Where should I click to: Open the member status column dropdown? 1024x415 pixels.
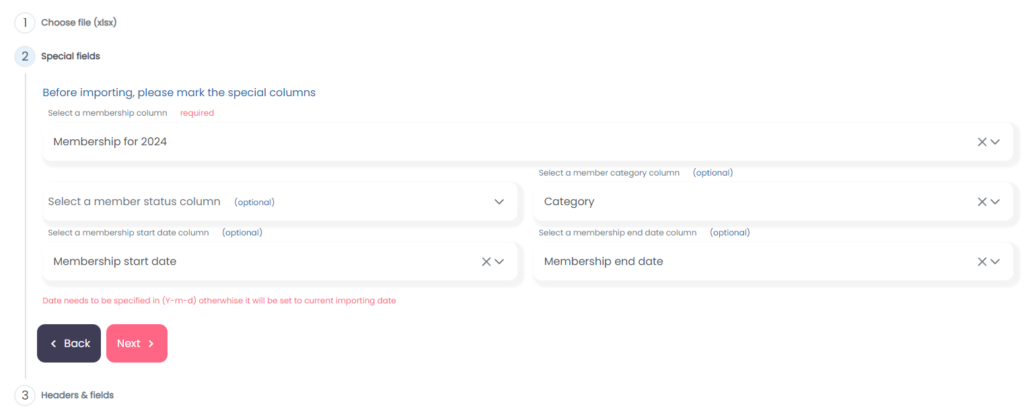(x=280, y=202)
